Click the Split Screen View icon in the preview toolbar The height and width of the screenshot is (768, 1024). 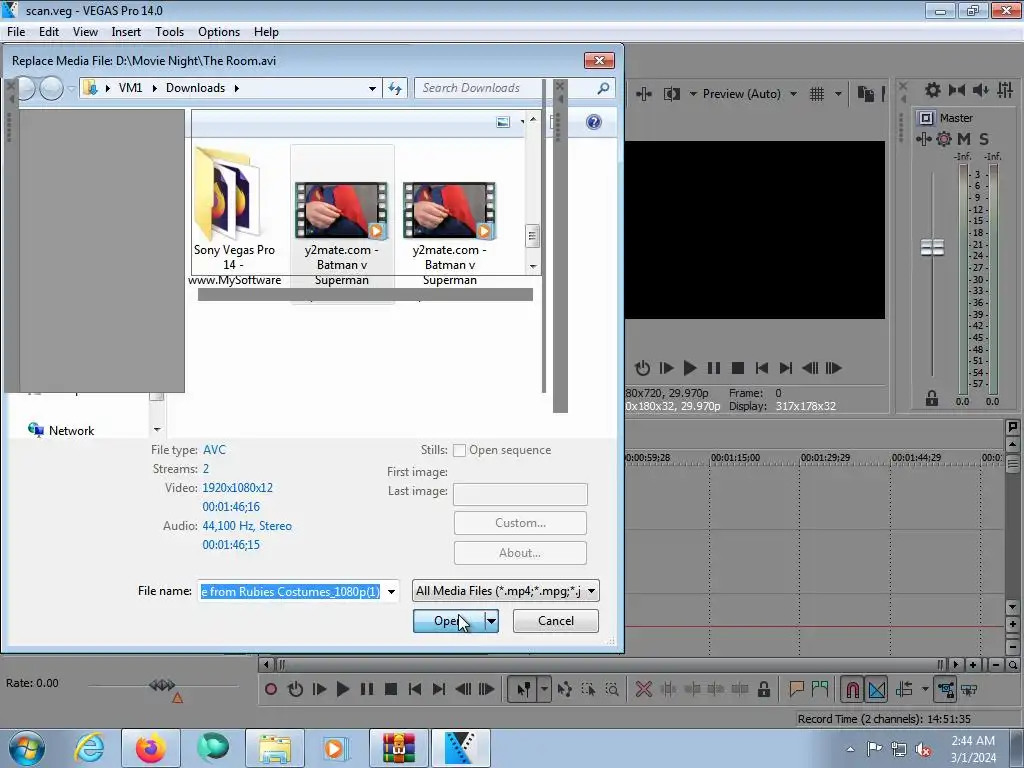click(672, 94)
